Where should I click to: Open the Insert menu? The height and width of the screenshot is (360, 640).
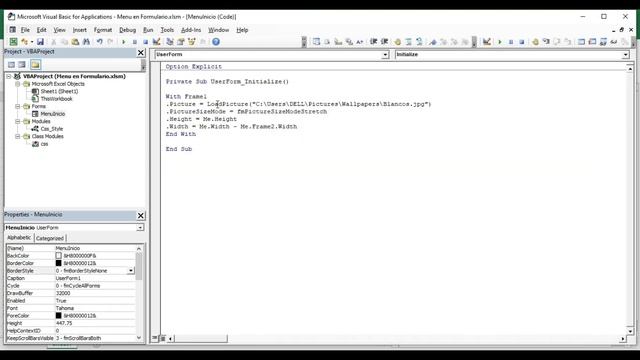pyautogui.click(x=80, y=30)
